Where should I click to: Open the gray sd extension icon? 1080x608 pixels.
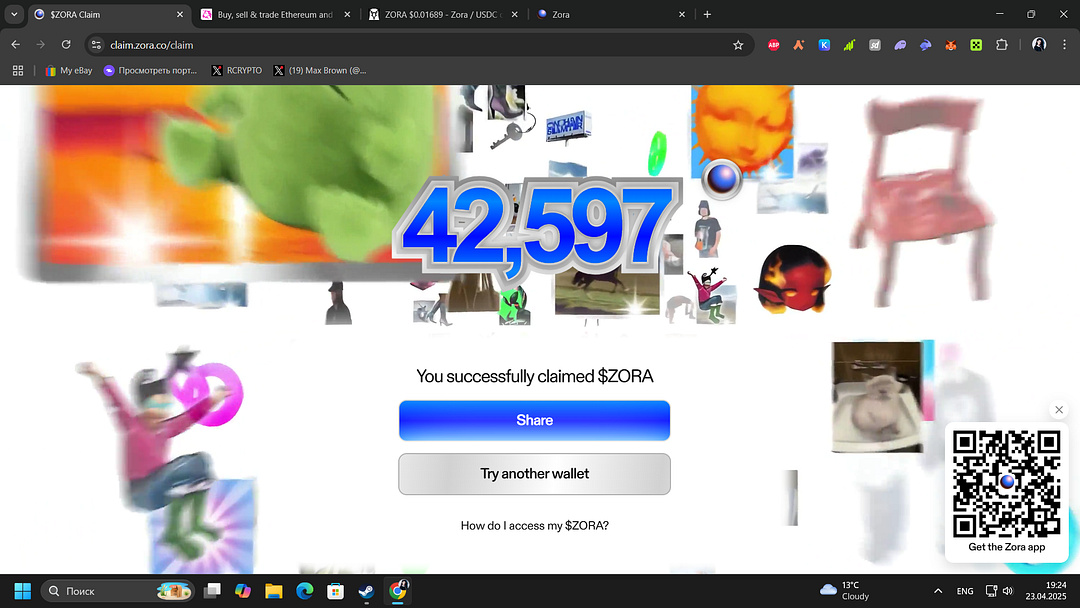(x=875, y=45)
